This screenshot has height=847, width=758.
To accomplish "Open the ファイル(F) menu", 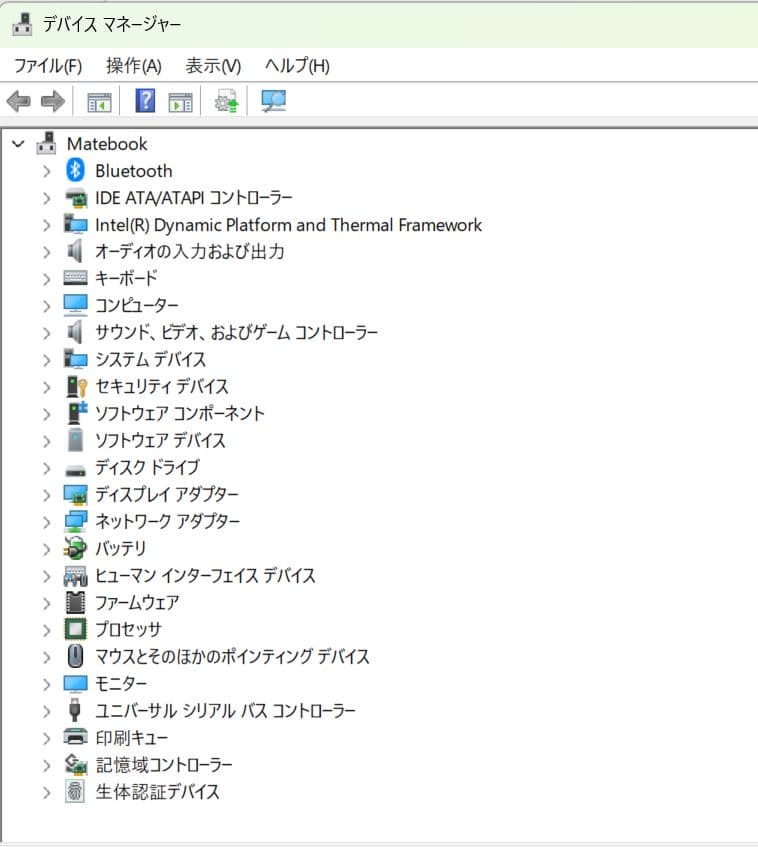I will click(x=48, y=66).
